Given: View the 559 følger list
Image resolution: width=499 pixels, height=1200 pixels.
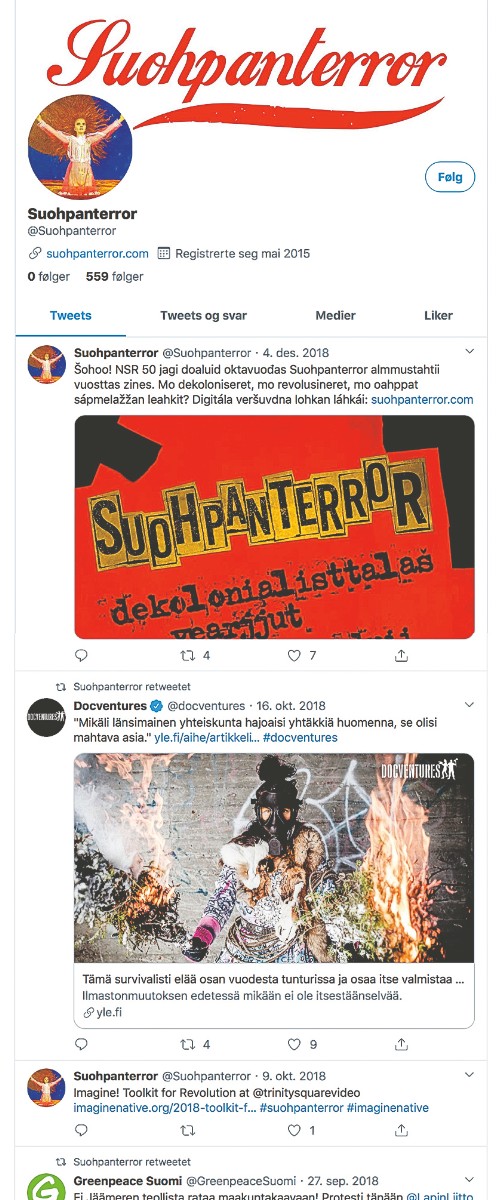Looking at the screenshot, I should [114, 276].
